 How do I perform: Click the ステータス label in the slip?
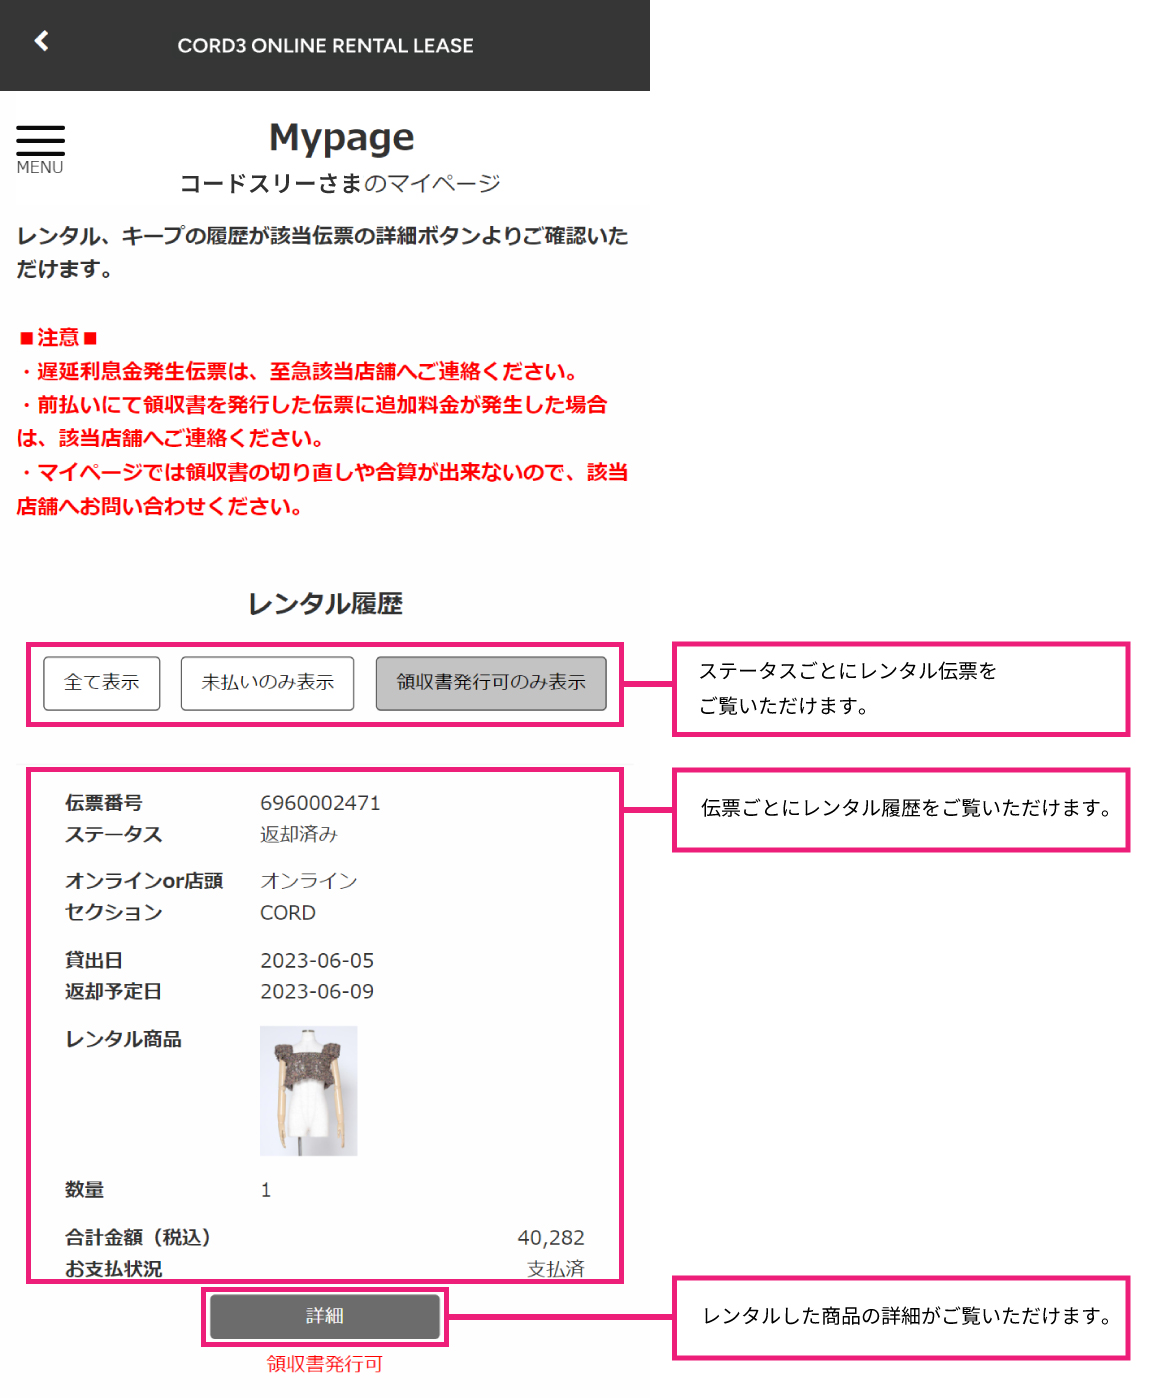113,834
